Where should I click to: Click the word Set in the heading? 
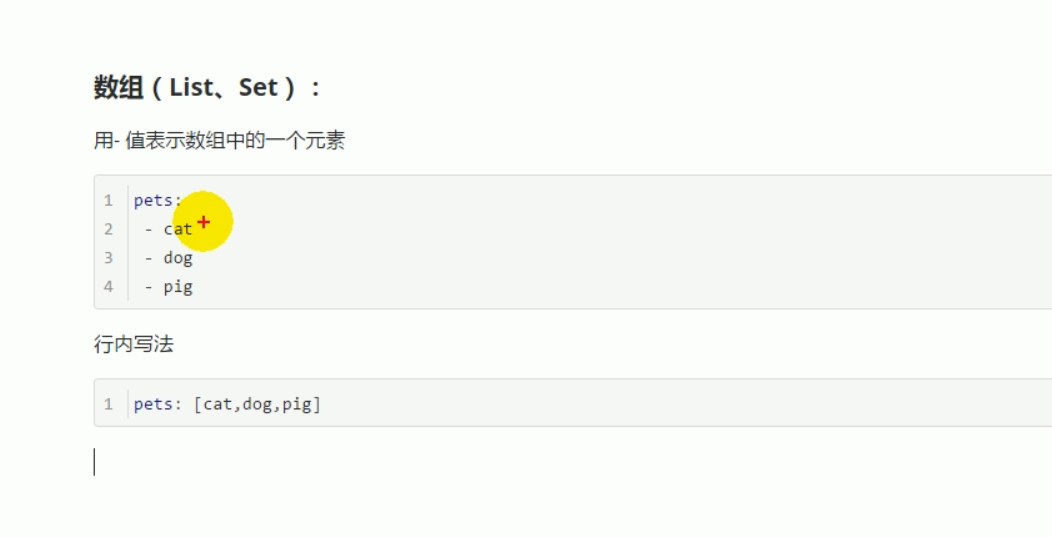click(x=257, y=88)
